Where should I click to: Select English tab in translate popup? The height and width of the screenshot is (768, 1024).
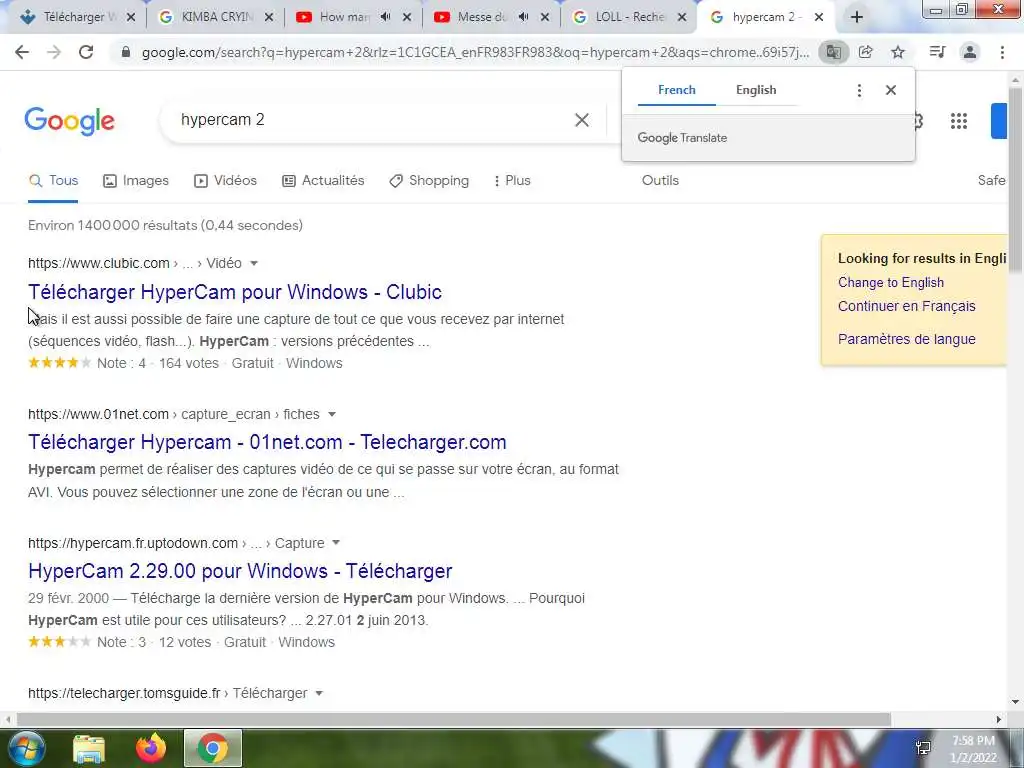click(x=756, y=90)
